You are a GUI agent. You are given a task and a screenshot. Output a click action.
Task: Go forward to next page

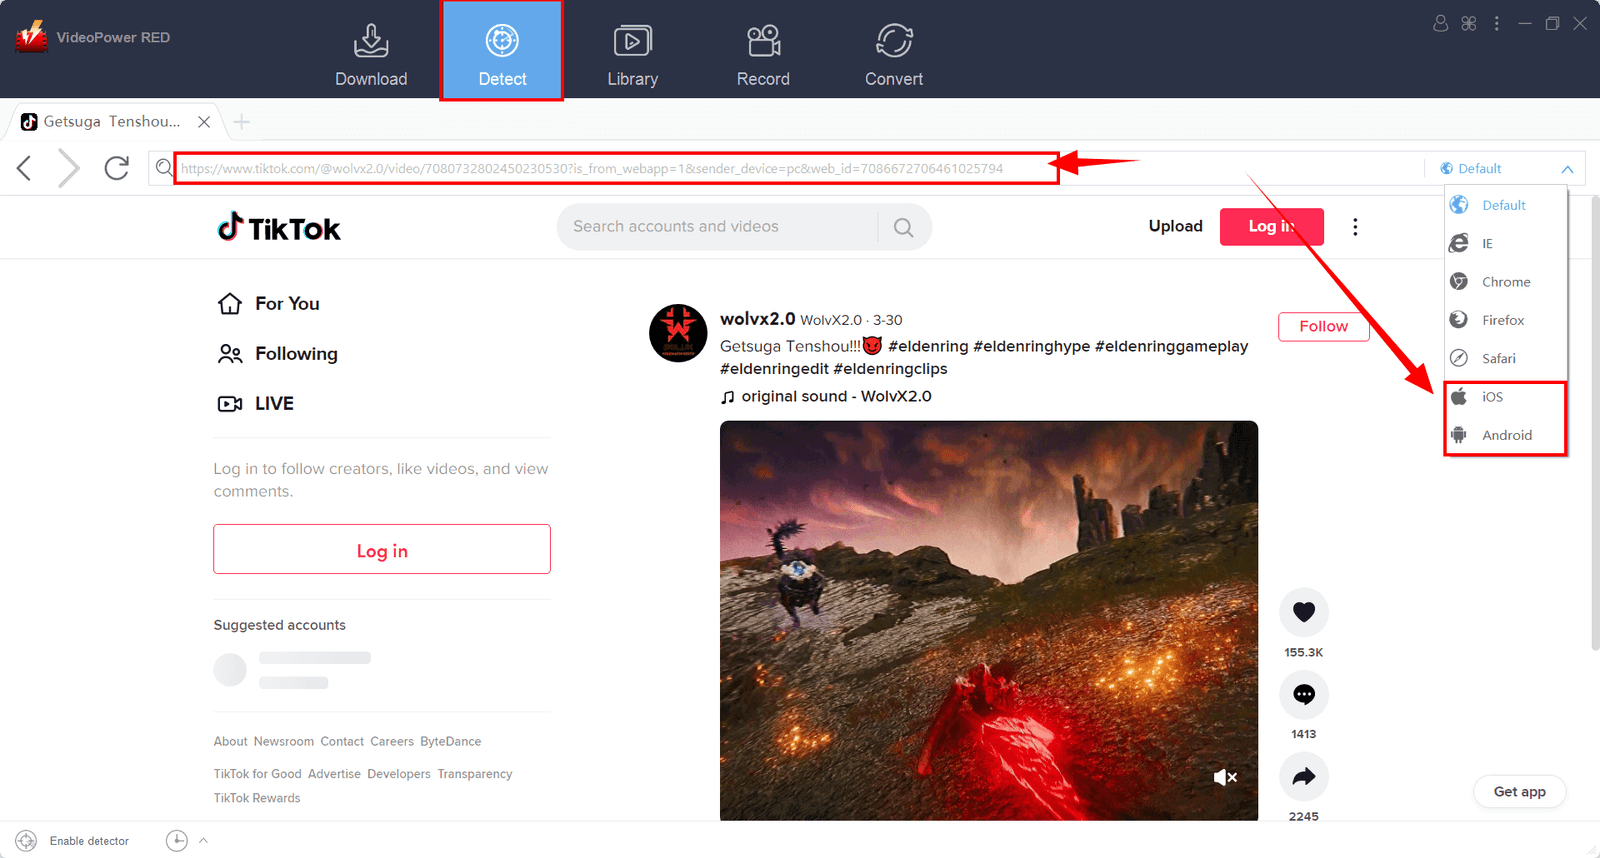point(68,168)
